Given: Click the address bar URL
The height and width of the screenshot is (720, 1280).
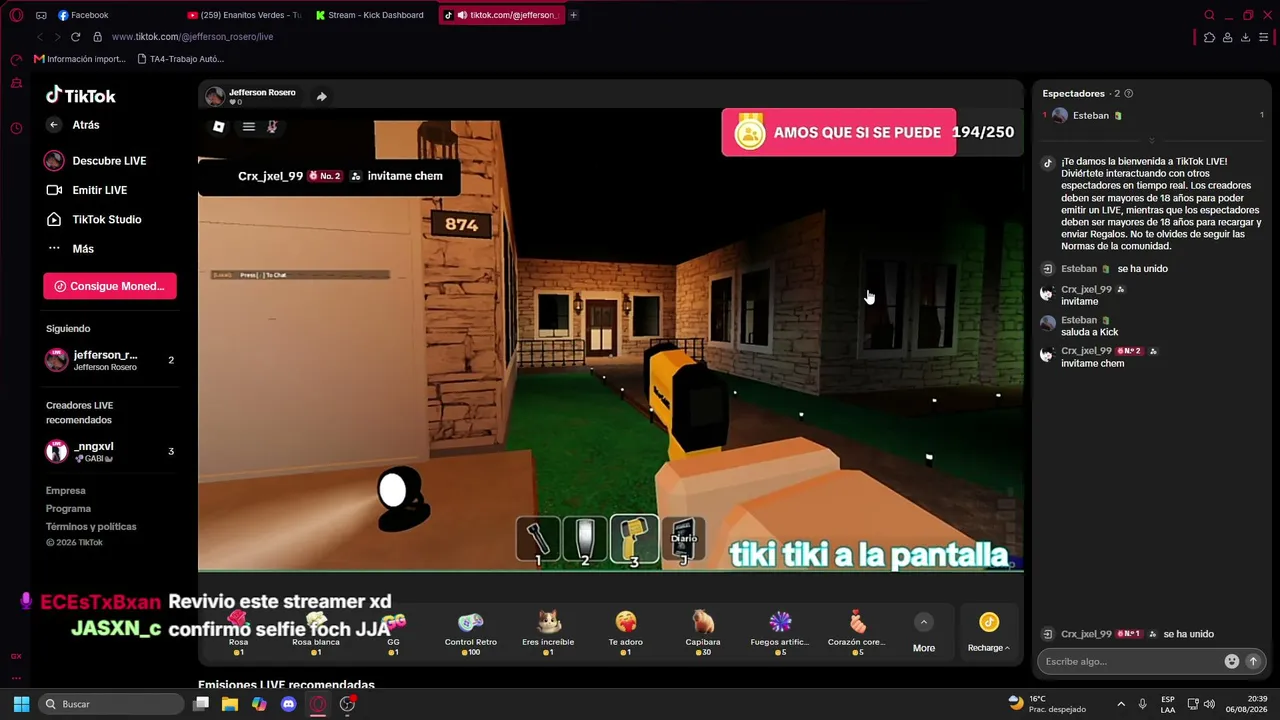Looking at the screenshot, I should [192, 37].
